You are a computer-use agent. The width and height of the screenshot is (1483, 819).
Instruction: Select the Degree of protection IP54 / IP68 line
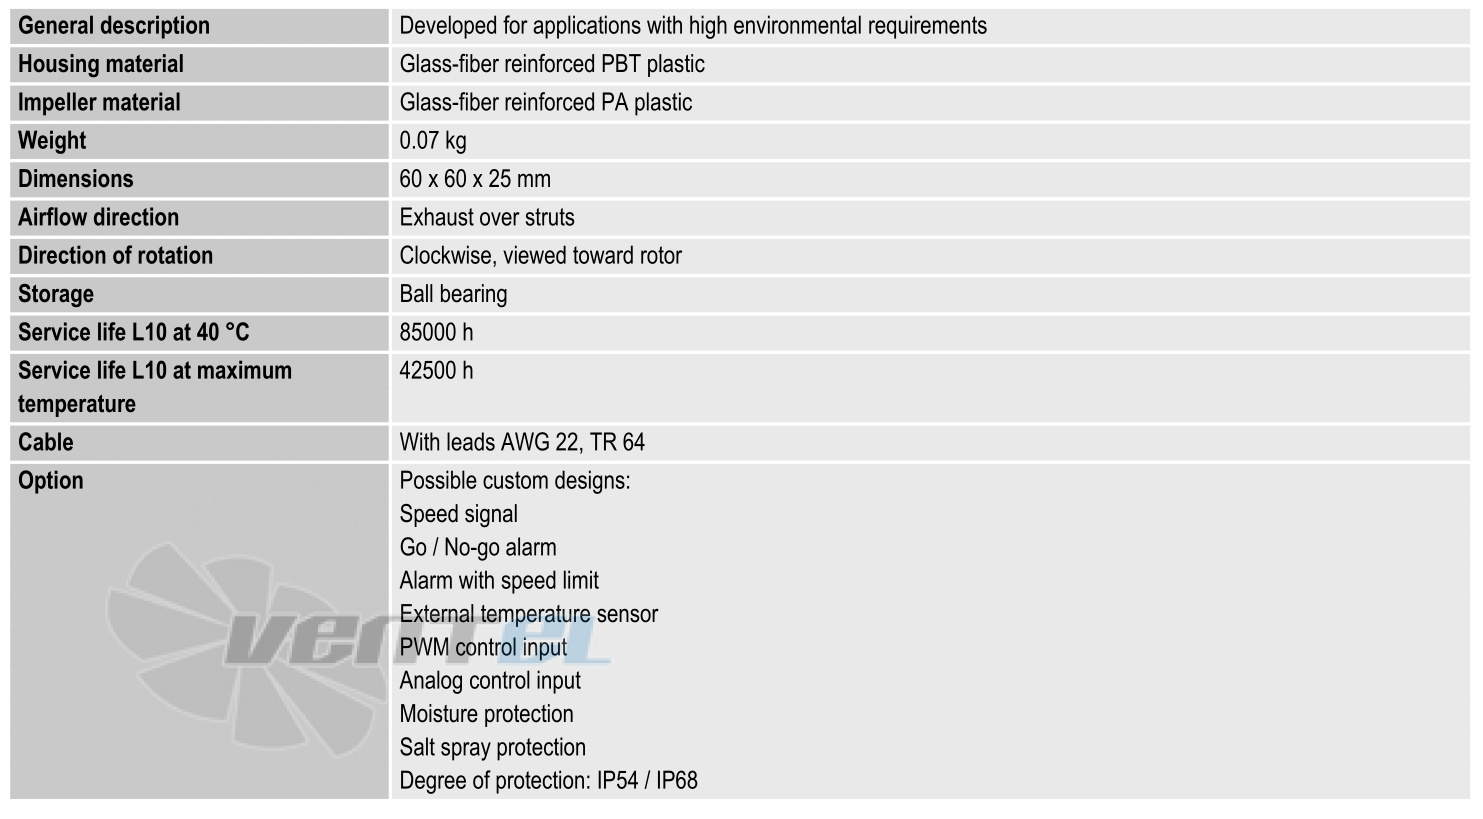(x=548, y=781)
